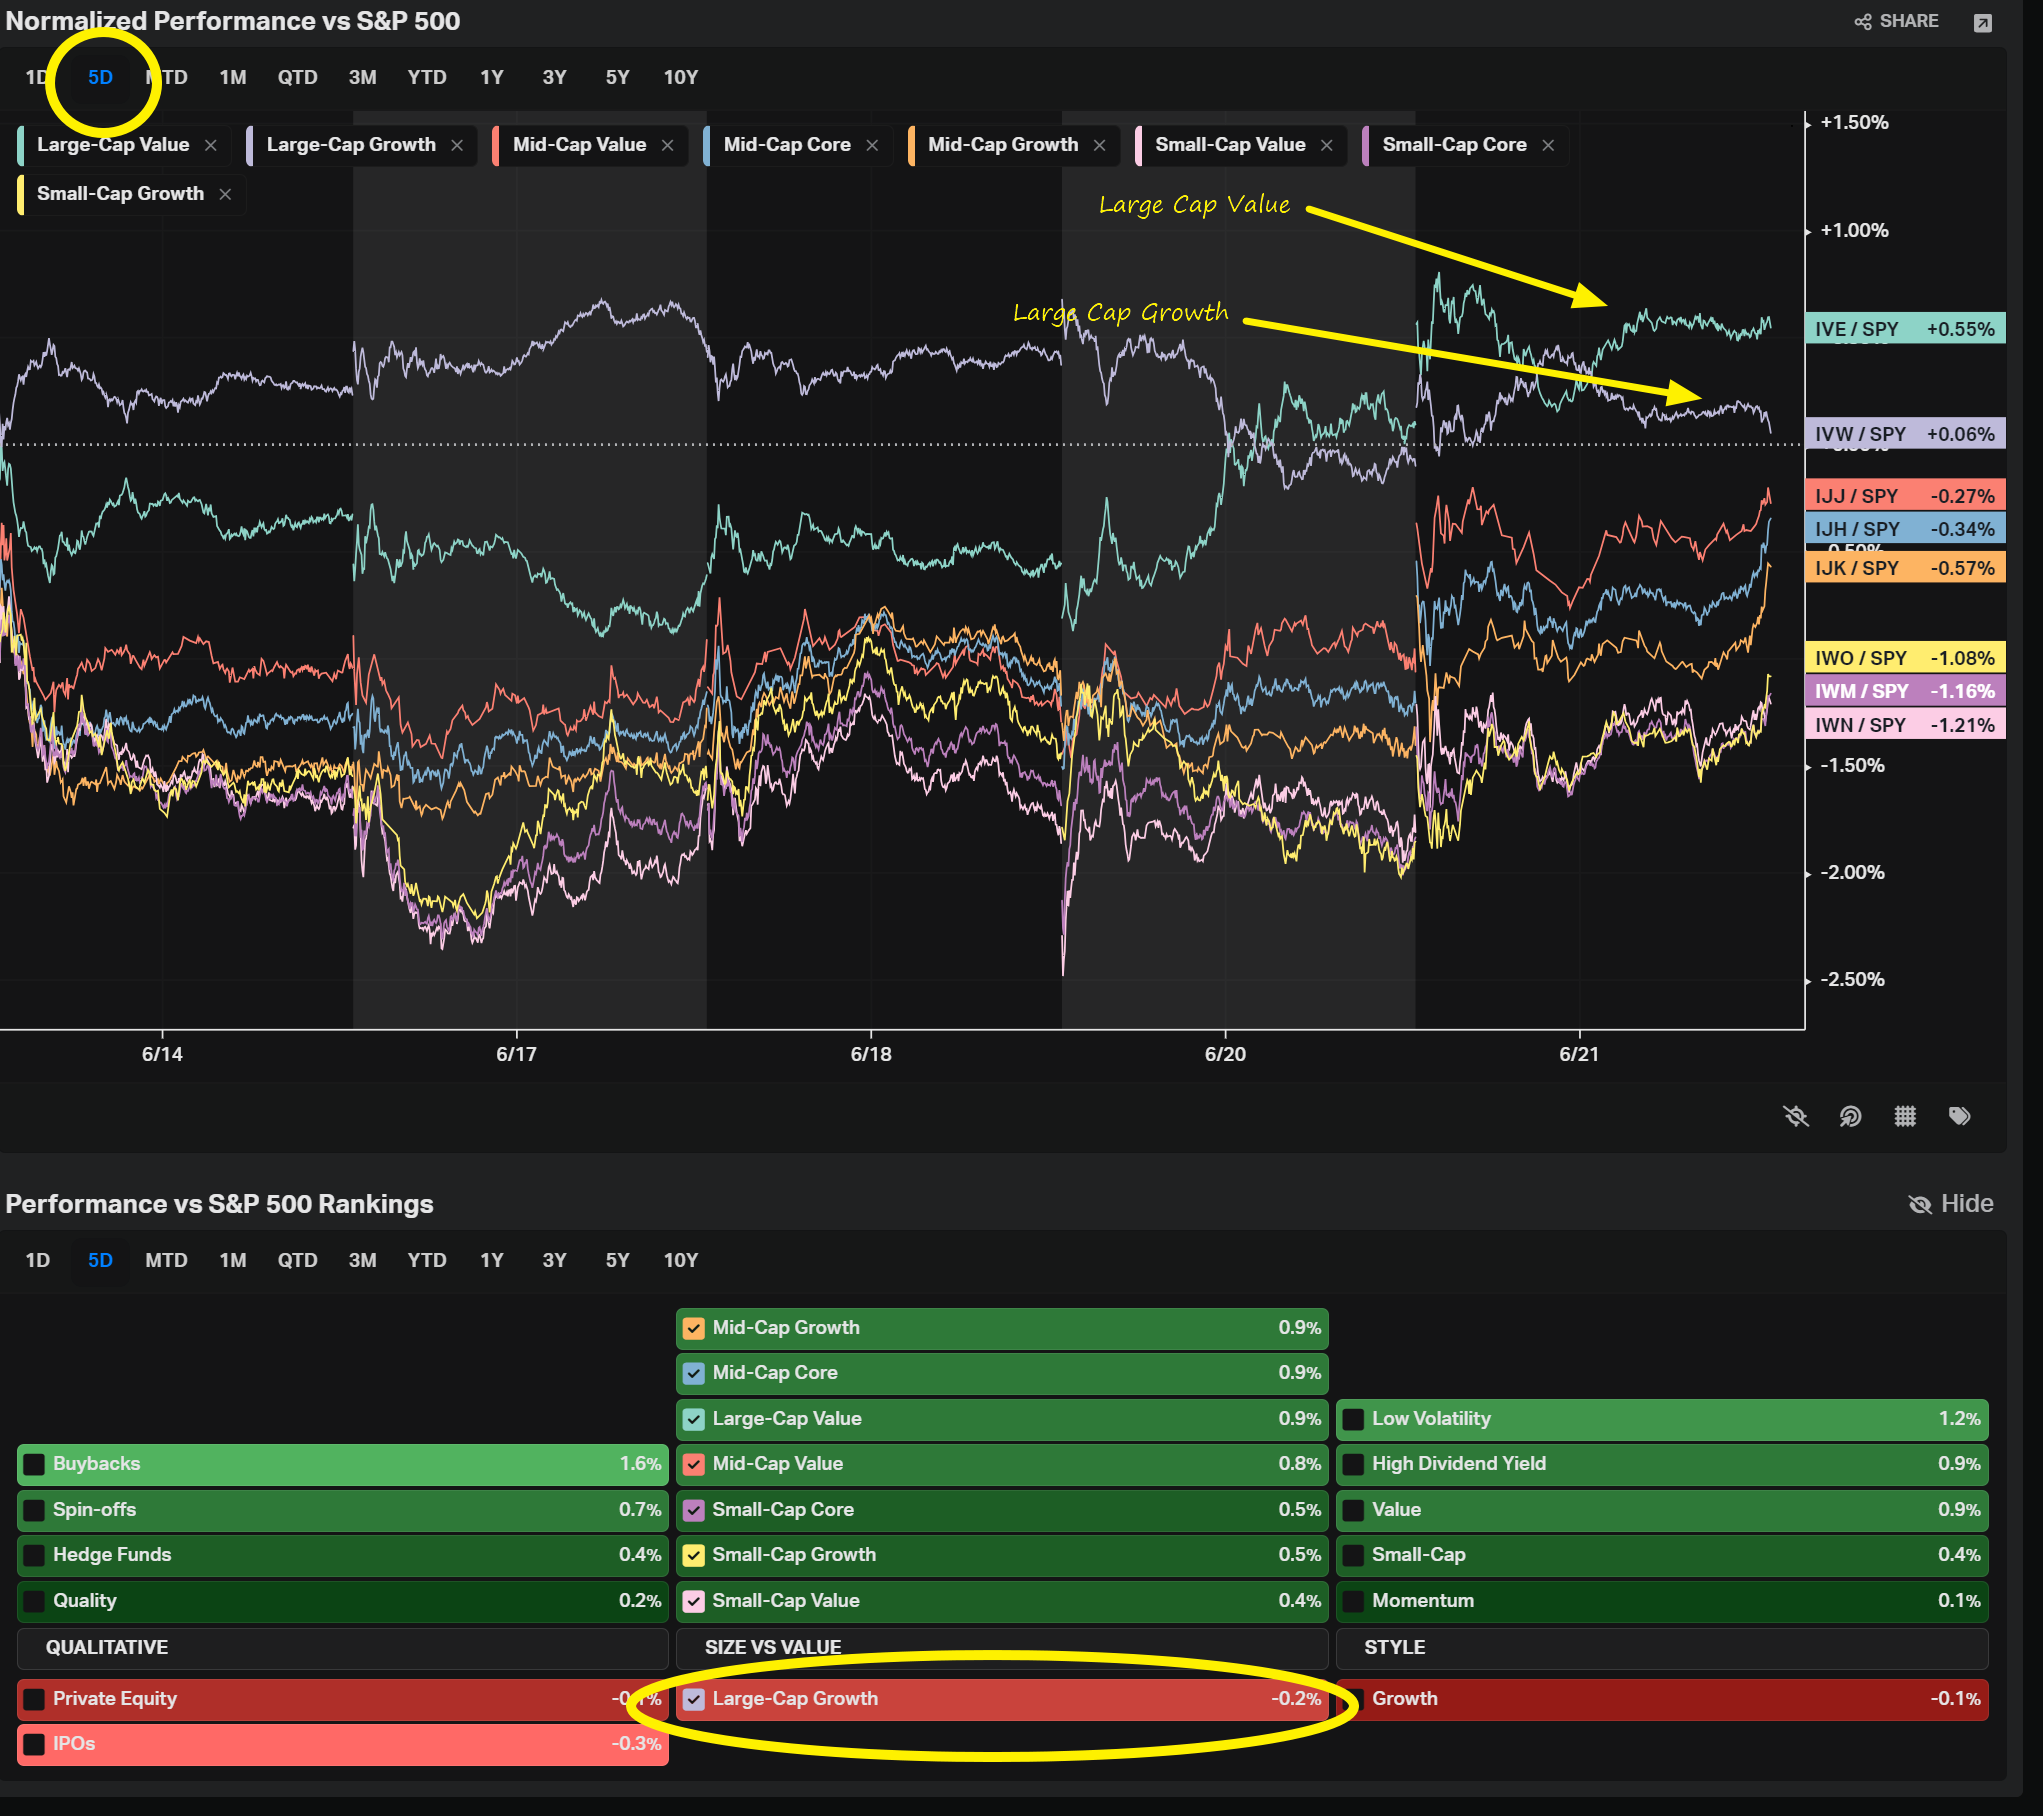Check the Low Volatility checkbox

[x=1353, y=1419]
